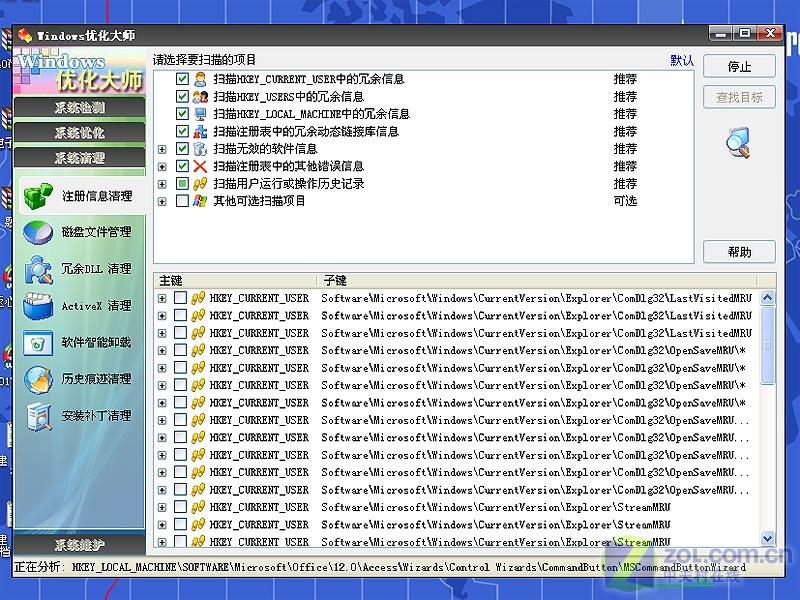Click icon of 扫描注册表中的冗余动态链接库信息
Viewport: 800px width, 600px height.
(x=200, y=131)
